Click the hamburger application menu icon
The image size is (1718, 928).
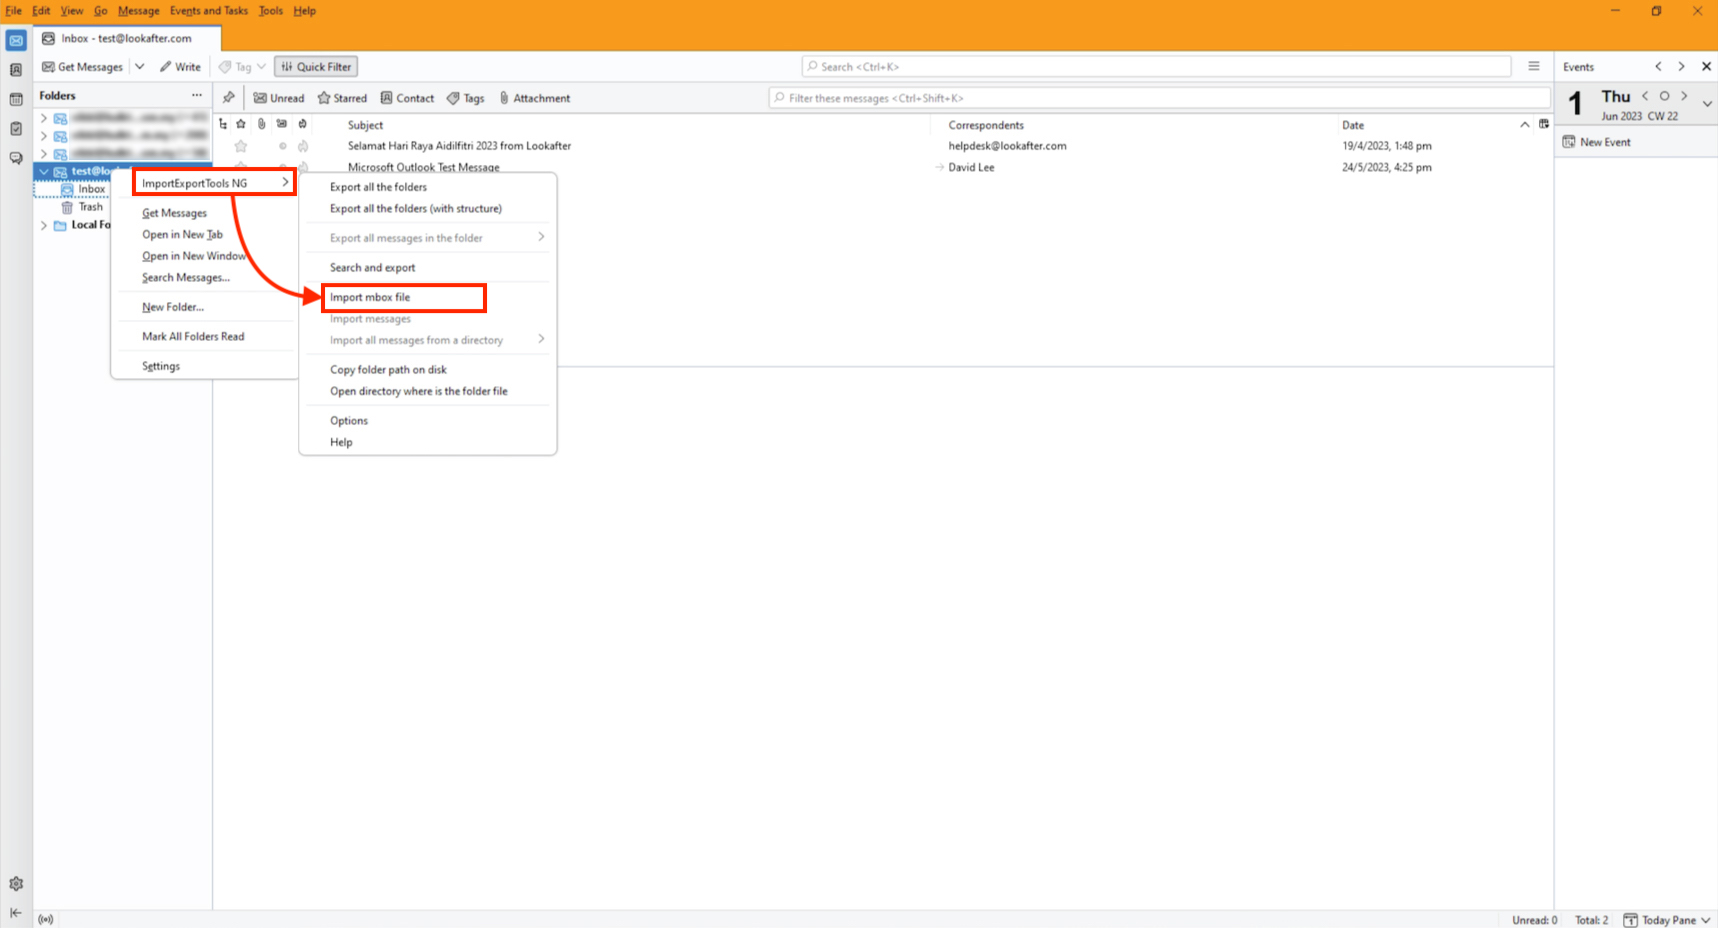pos(1533,67)
